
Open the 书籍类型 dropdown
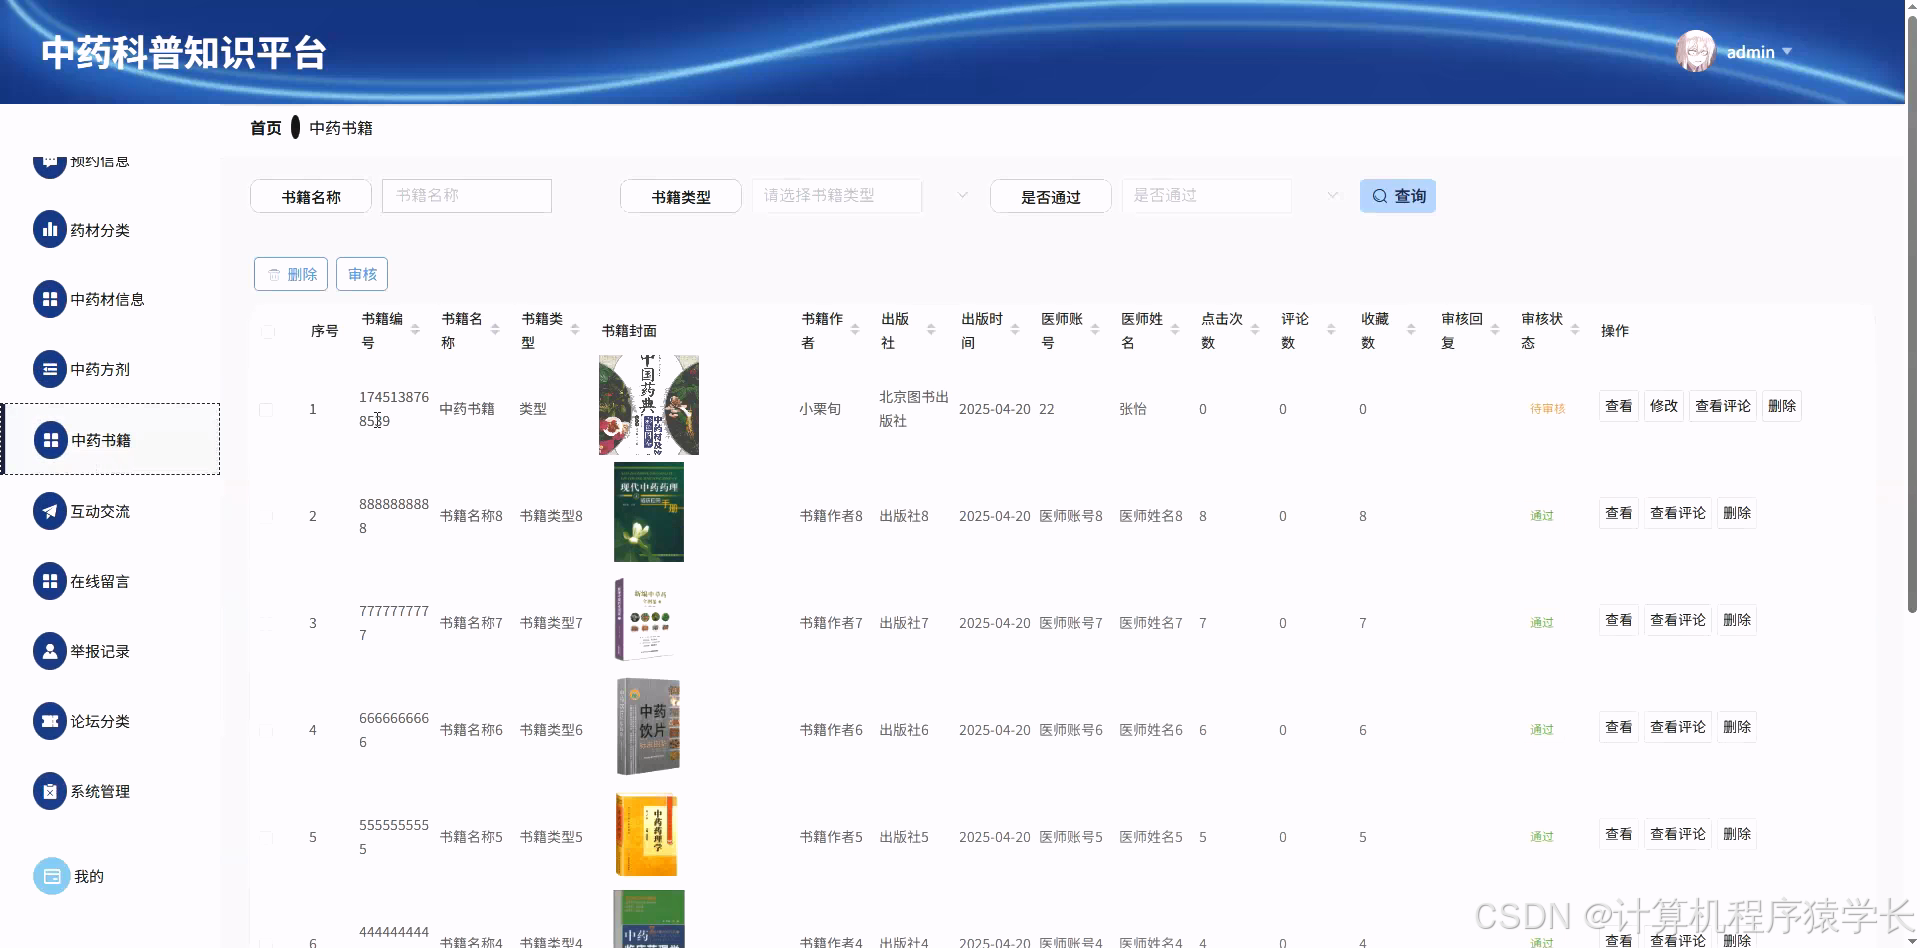point(838,195)
